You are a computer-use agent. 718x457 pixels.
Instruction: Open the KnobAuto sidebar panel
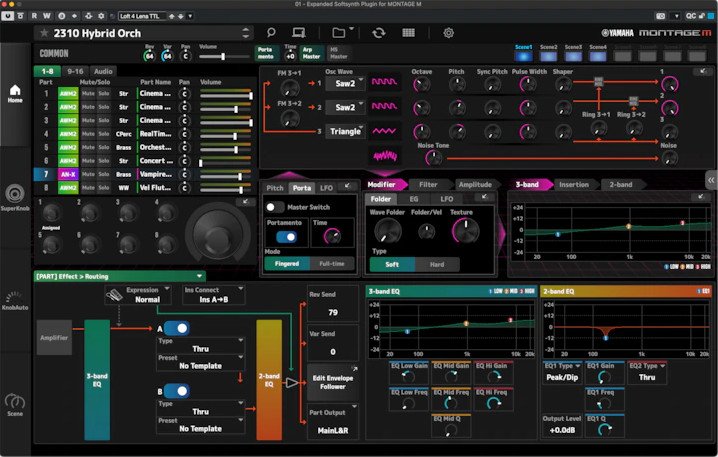[x=15, y=300]
